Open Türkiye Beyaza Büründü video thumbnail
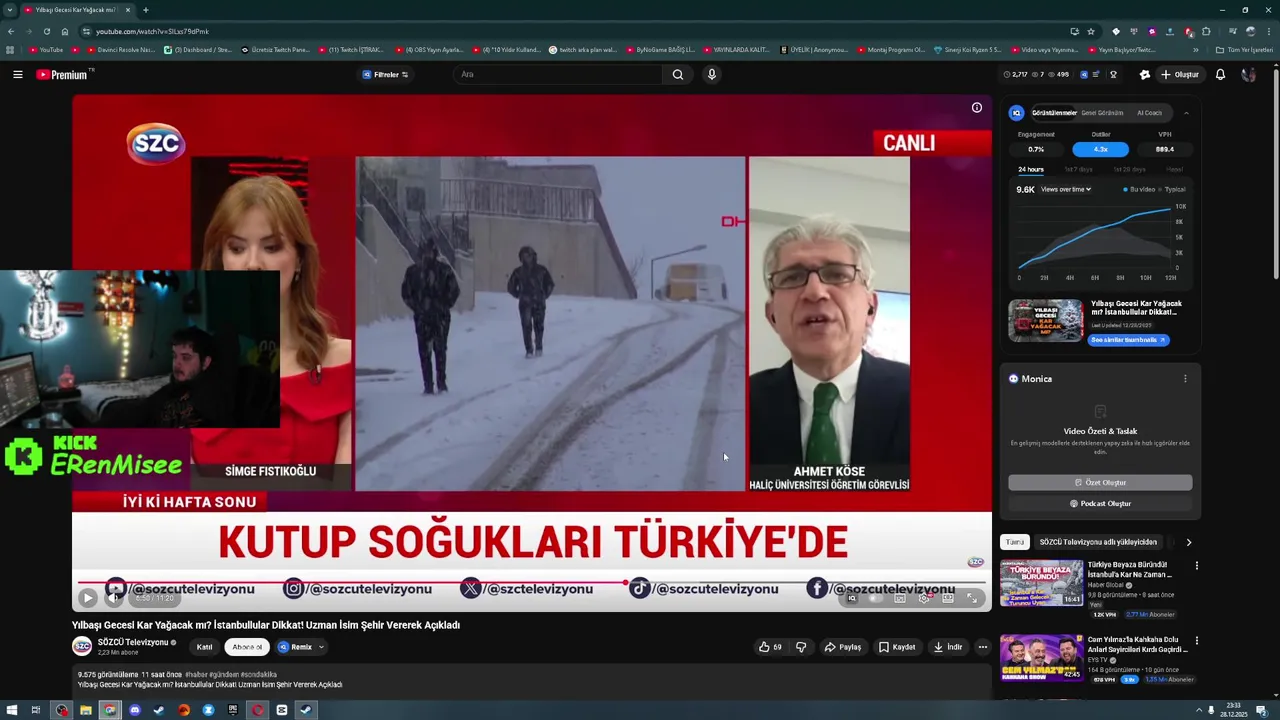 click(x=1041, y=583)
